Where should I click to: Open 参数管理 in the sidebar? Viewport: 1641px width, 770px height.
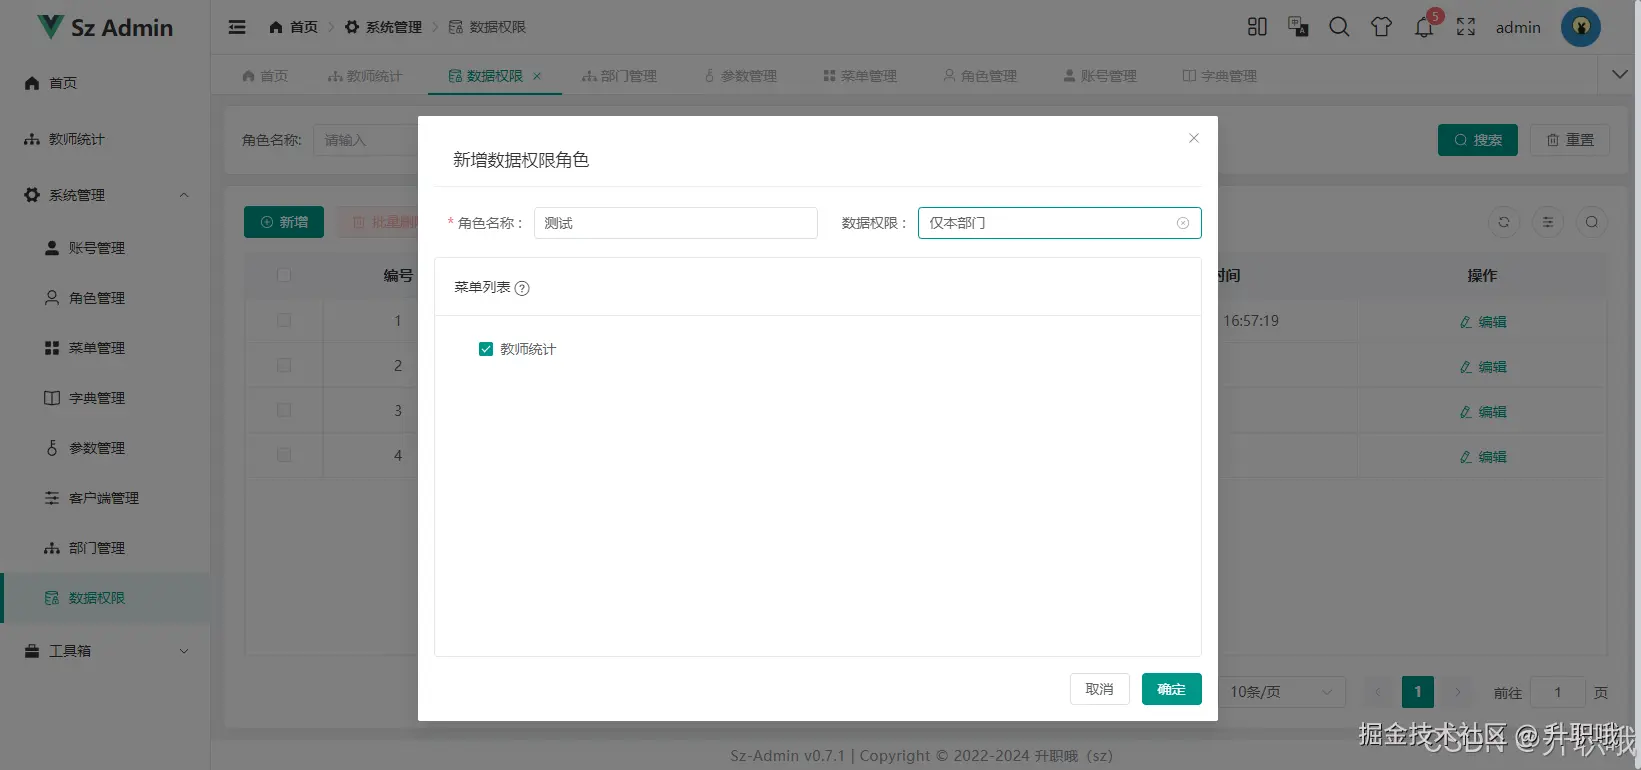click(105, 448)
